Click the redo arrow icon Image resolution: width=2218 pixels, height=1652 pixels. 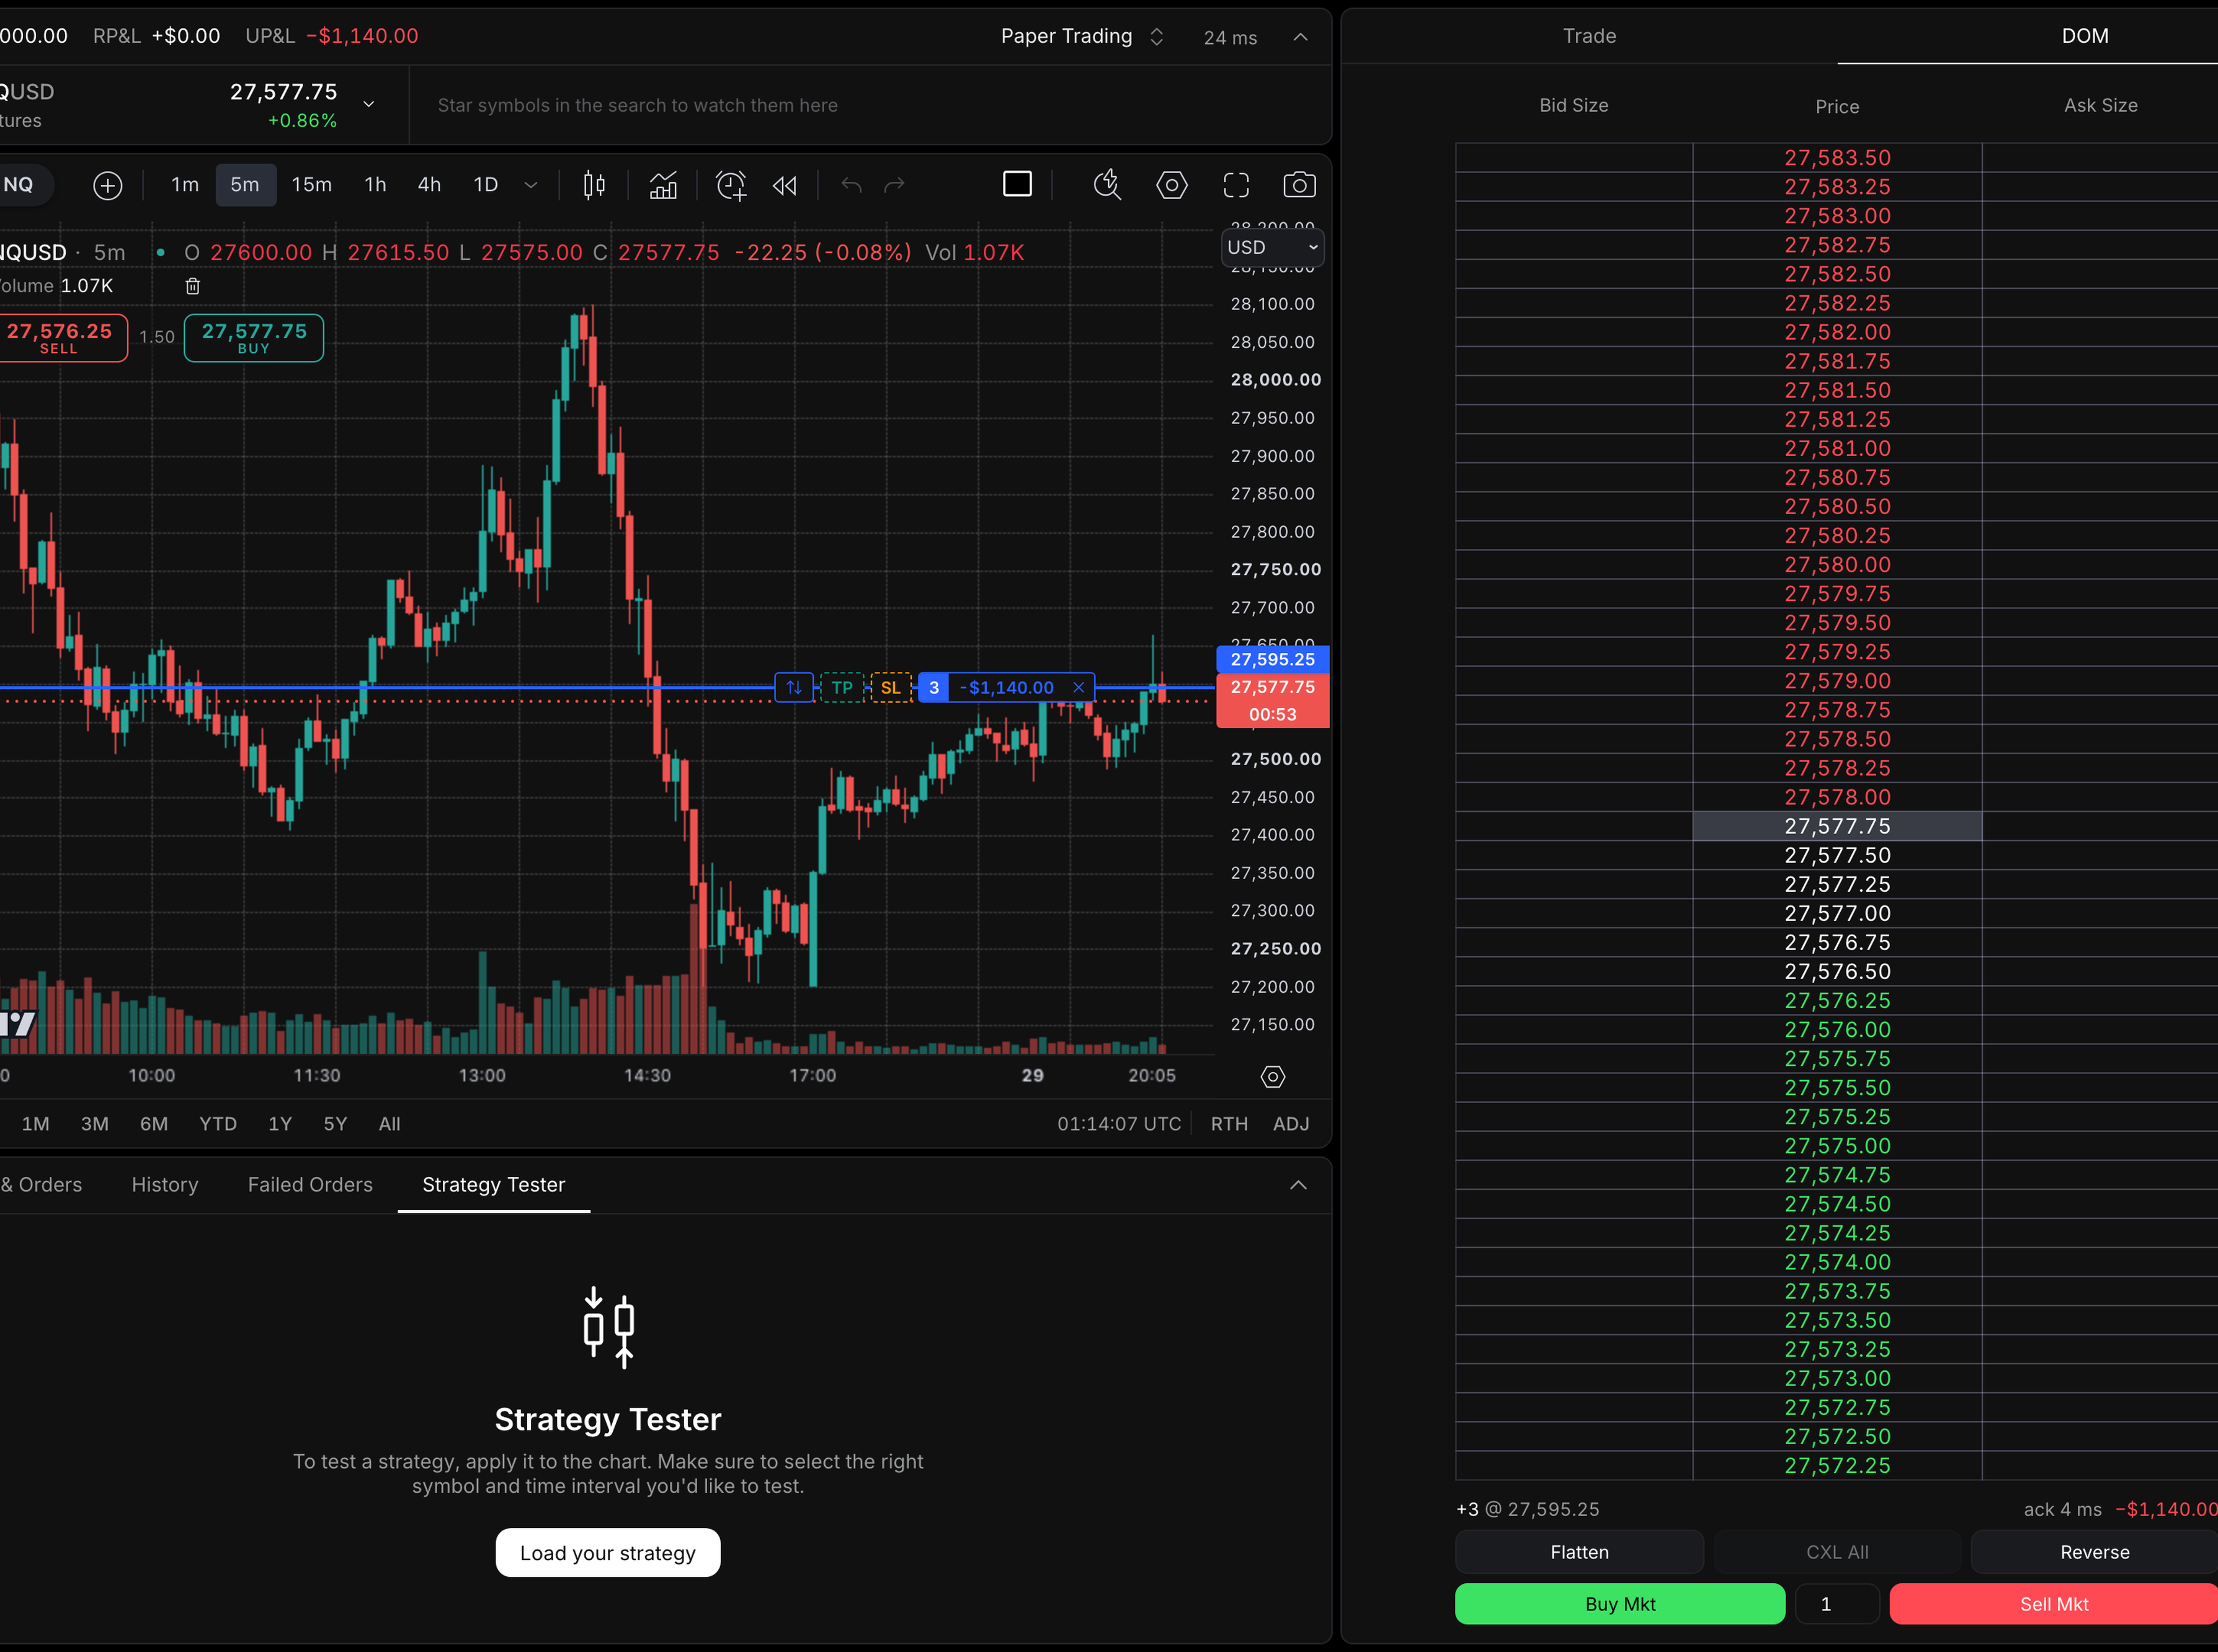pyautogui.click(x=895, y=185)
